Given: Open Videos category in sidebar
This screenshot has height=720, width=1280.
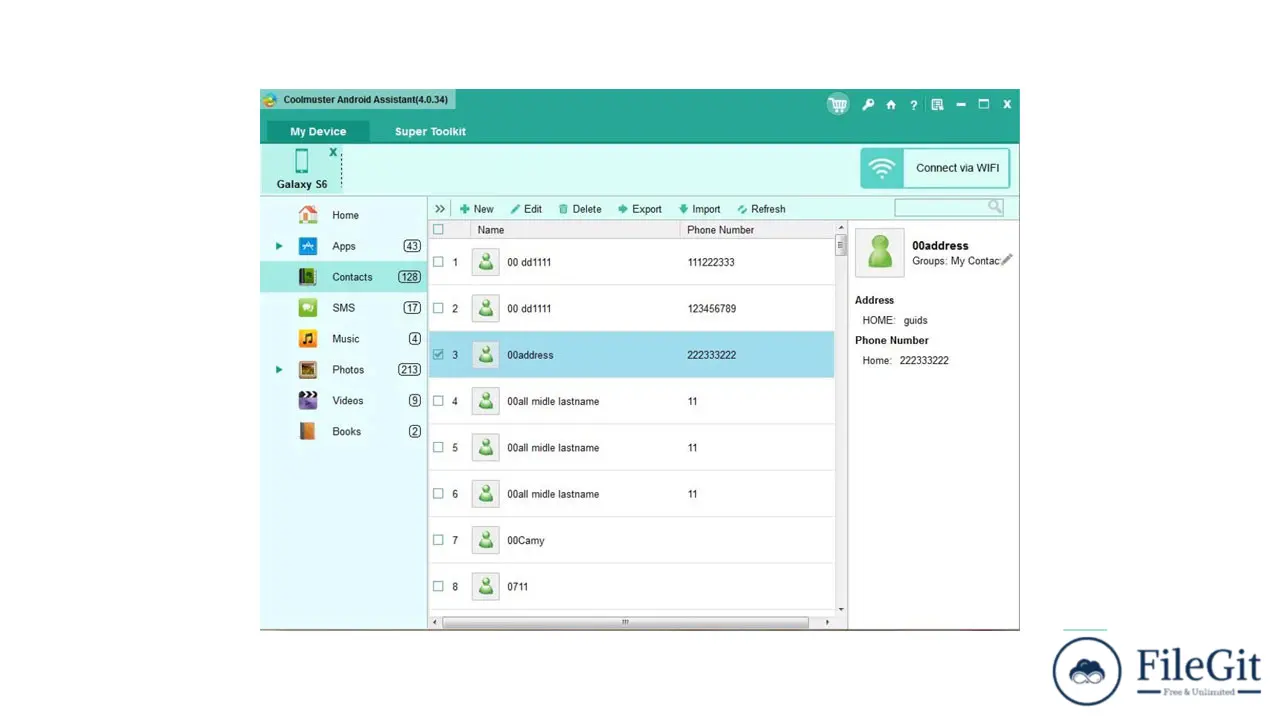Looking at the screenshot, I should point(343,401).
